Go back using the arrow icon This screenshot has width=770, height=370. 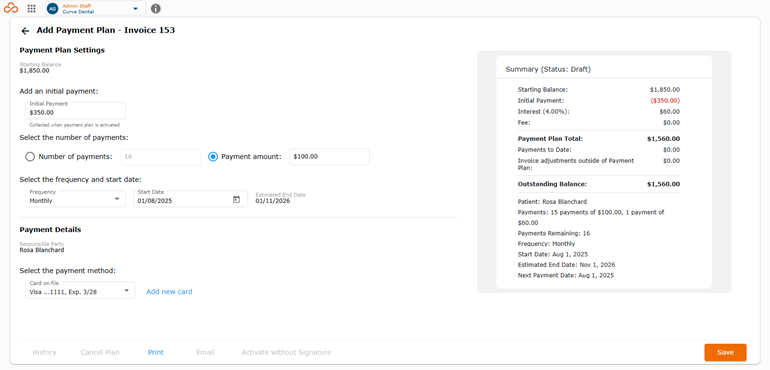point(26,31)
